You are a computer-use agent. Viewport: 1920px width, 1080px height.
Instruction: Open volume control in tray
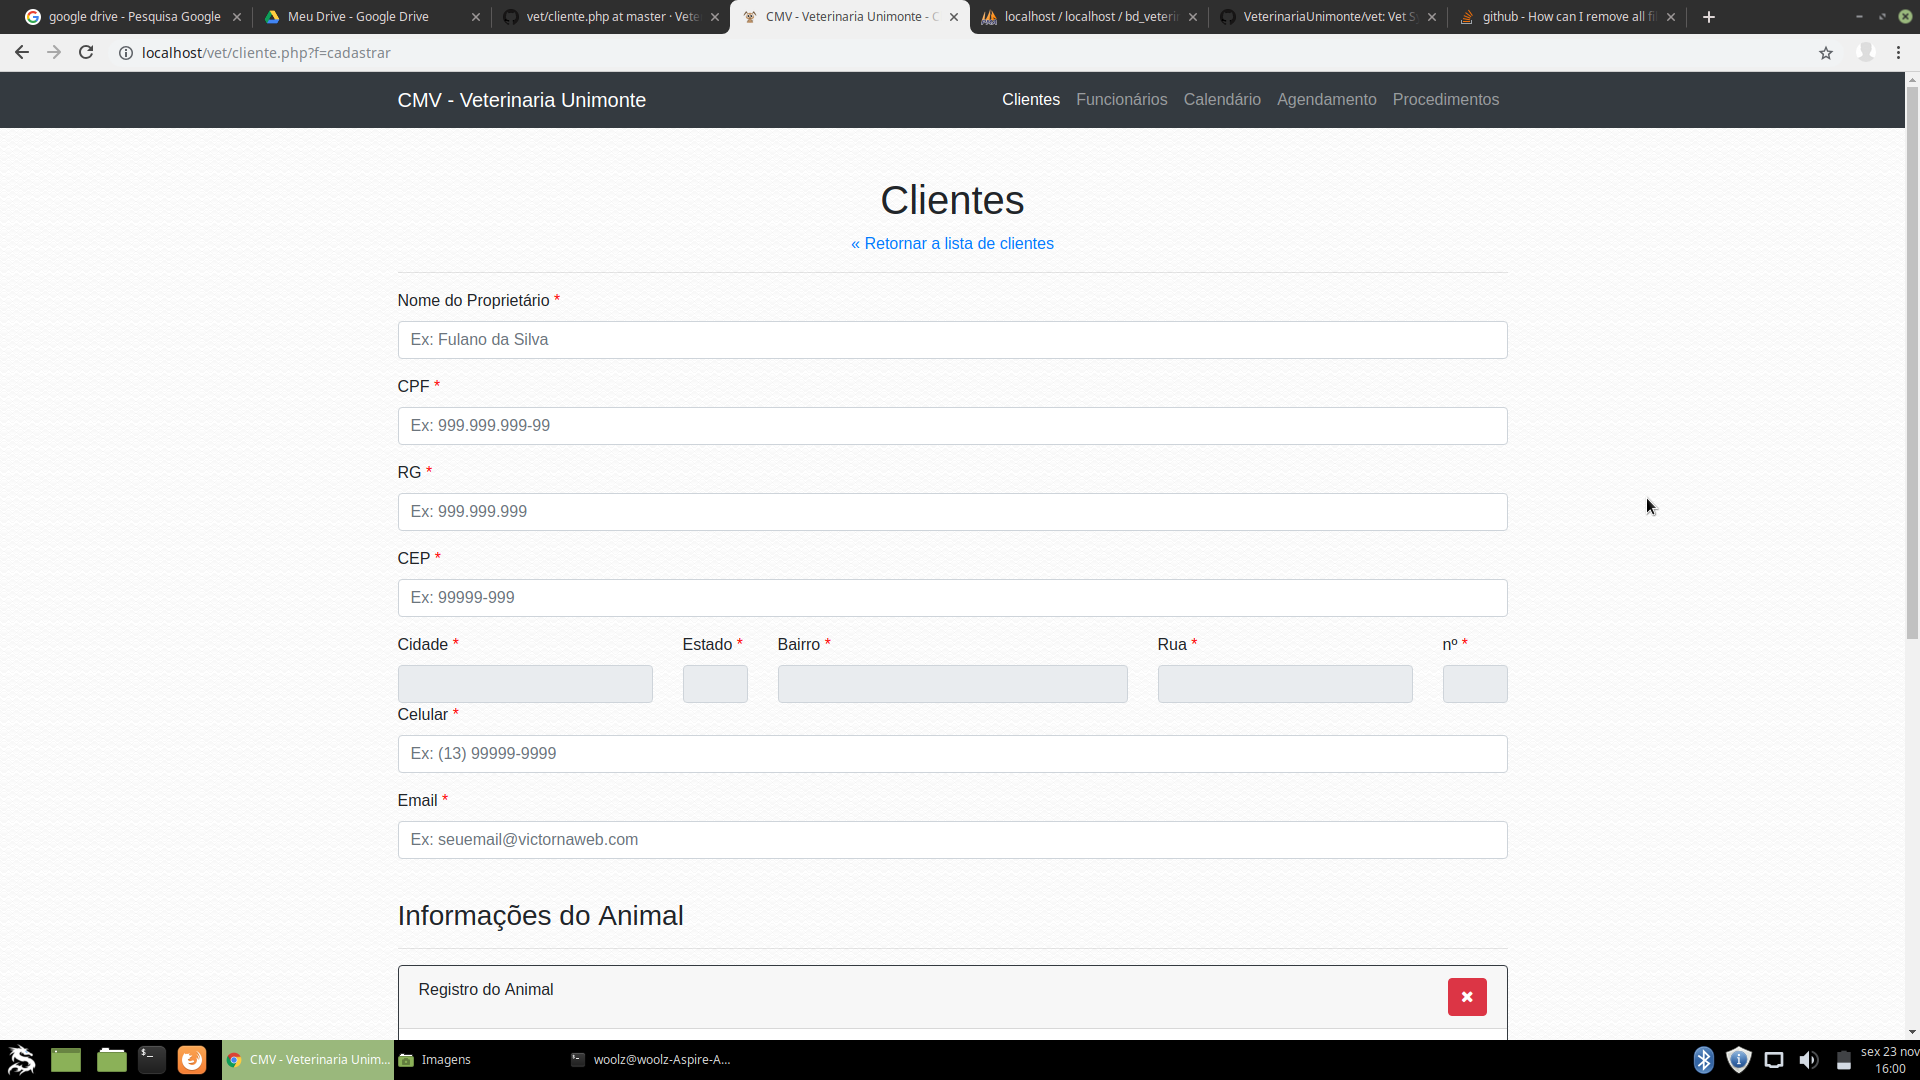1809,1060
